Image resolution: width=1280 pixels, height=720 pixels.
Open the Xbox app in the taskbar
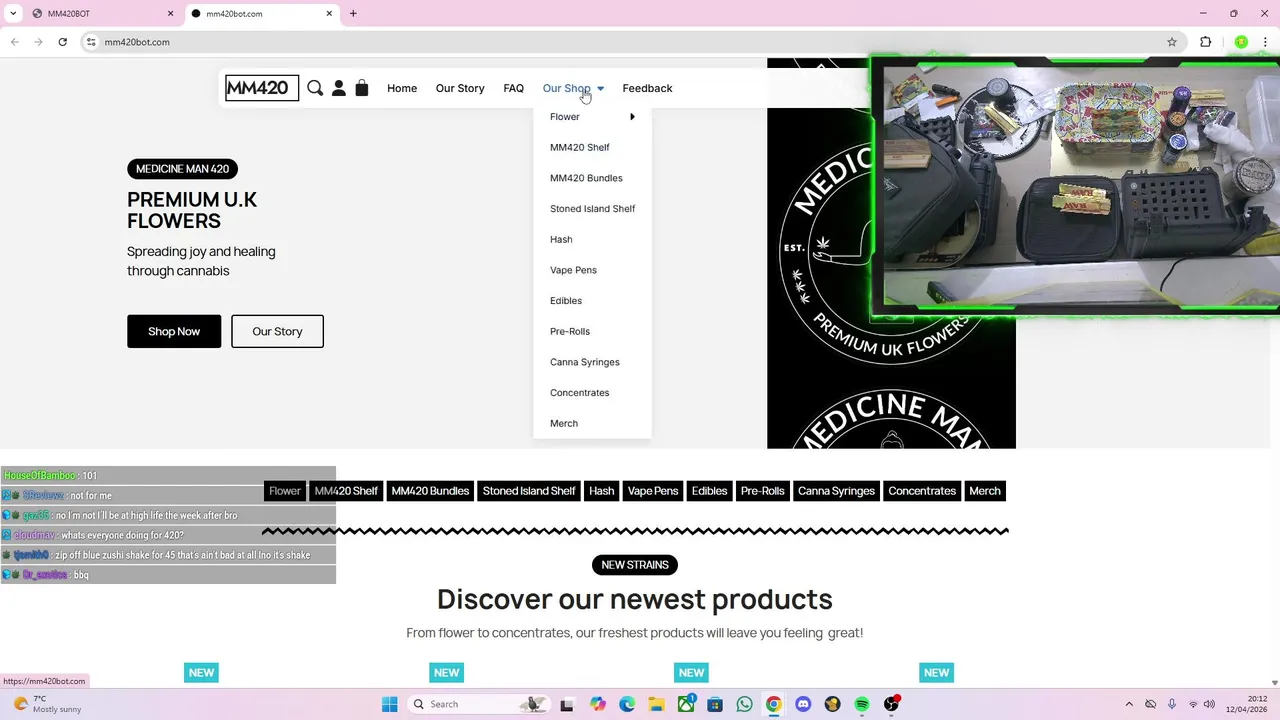coord(686,704)
